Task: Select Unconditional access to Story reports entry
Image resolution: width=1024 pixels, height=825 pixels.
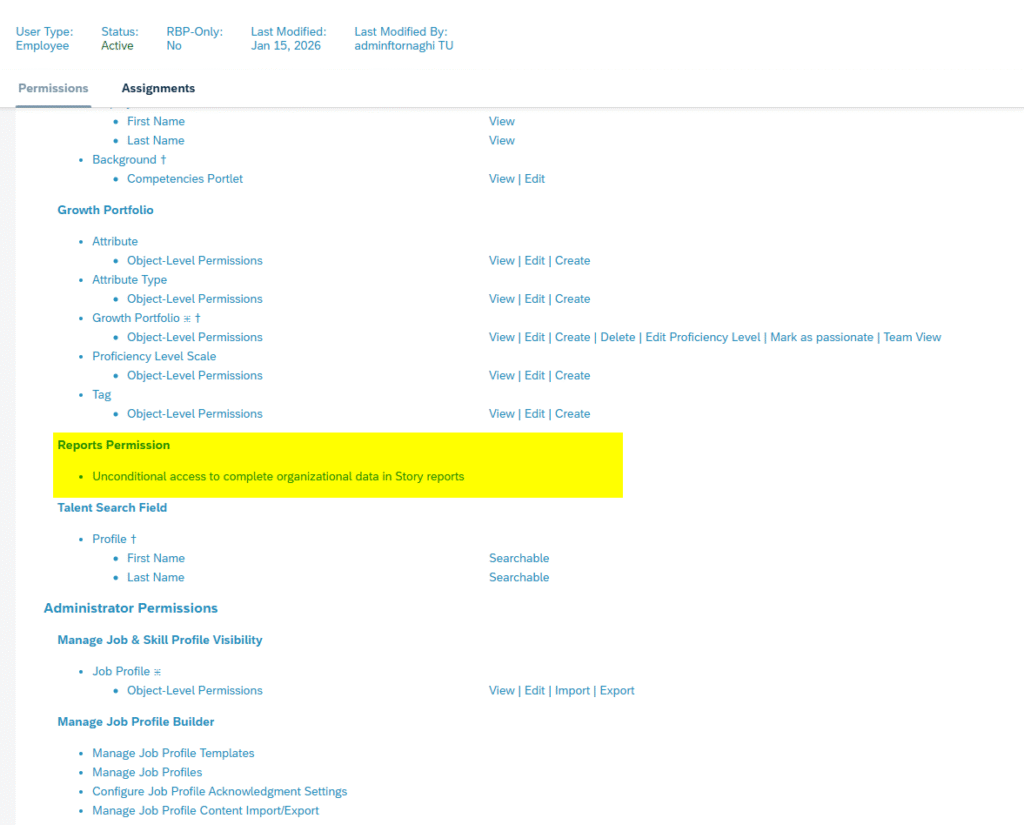Action: [x=278, y=477]
